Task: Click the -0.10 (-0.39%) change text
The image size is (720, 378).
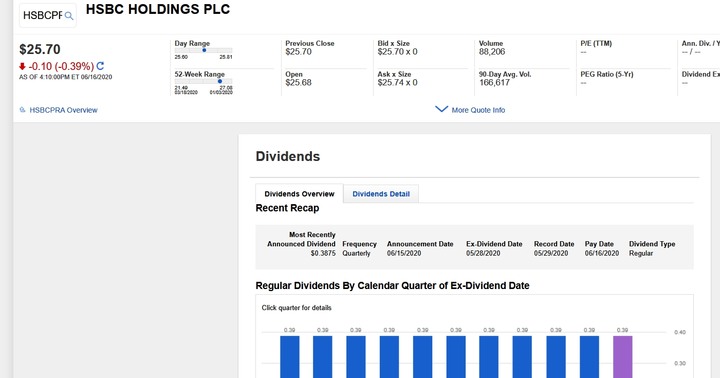Action: tap(61, 67)
